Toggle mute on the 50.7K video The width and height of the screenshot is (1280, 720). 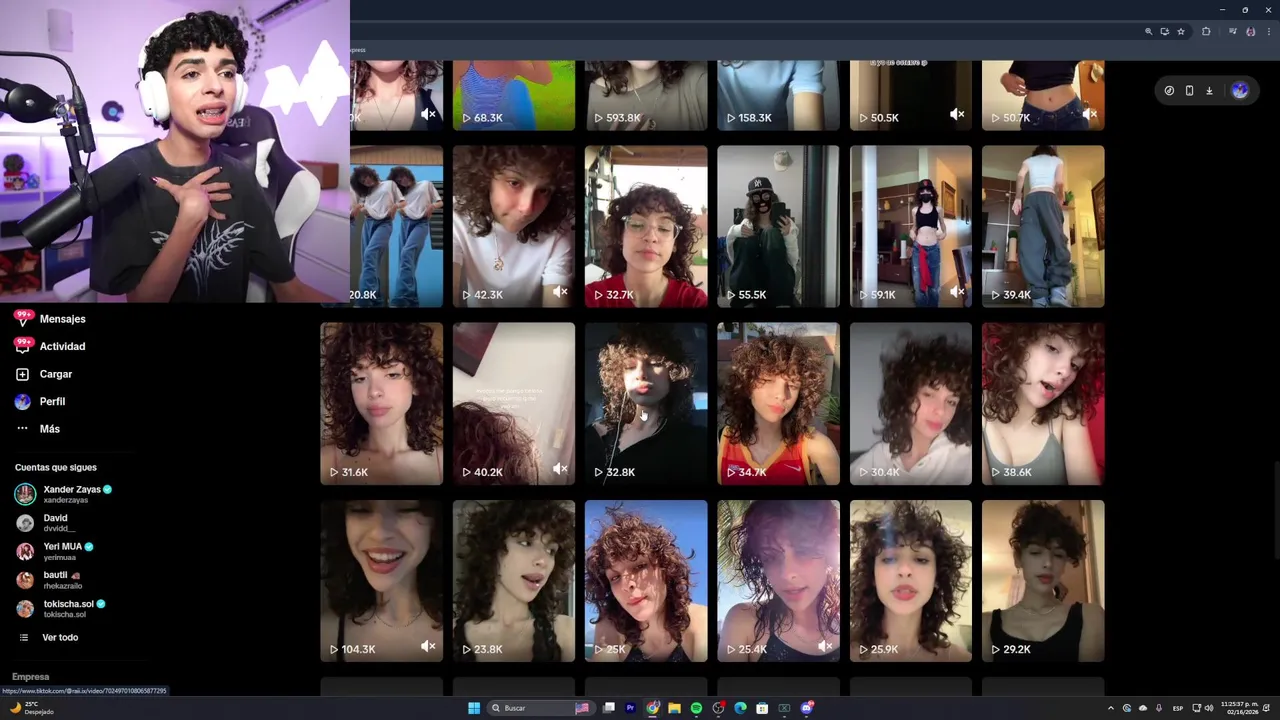click(x=1089, y=115)
